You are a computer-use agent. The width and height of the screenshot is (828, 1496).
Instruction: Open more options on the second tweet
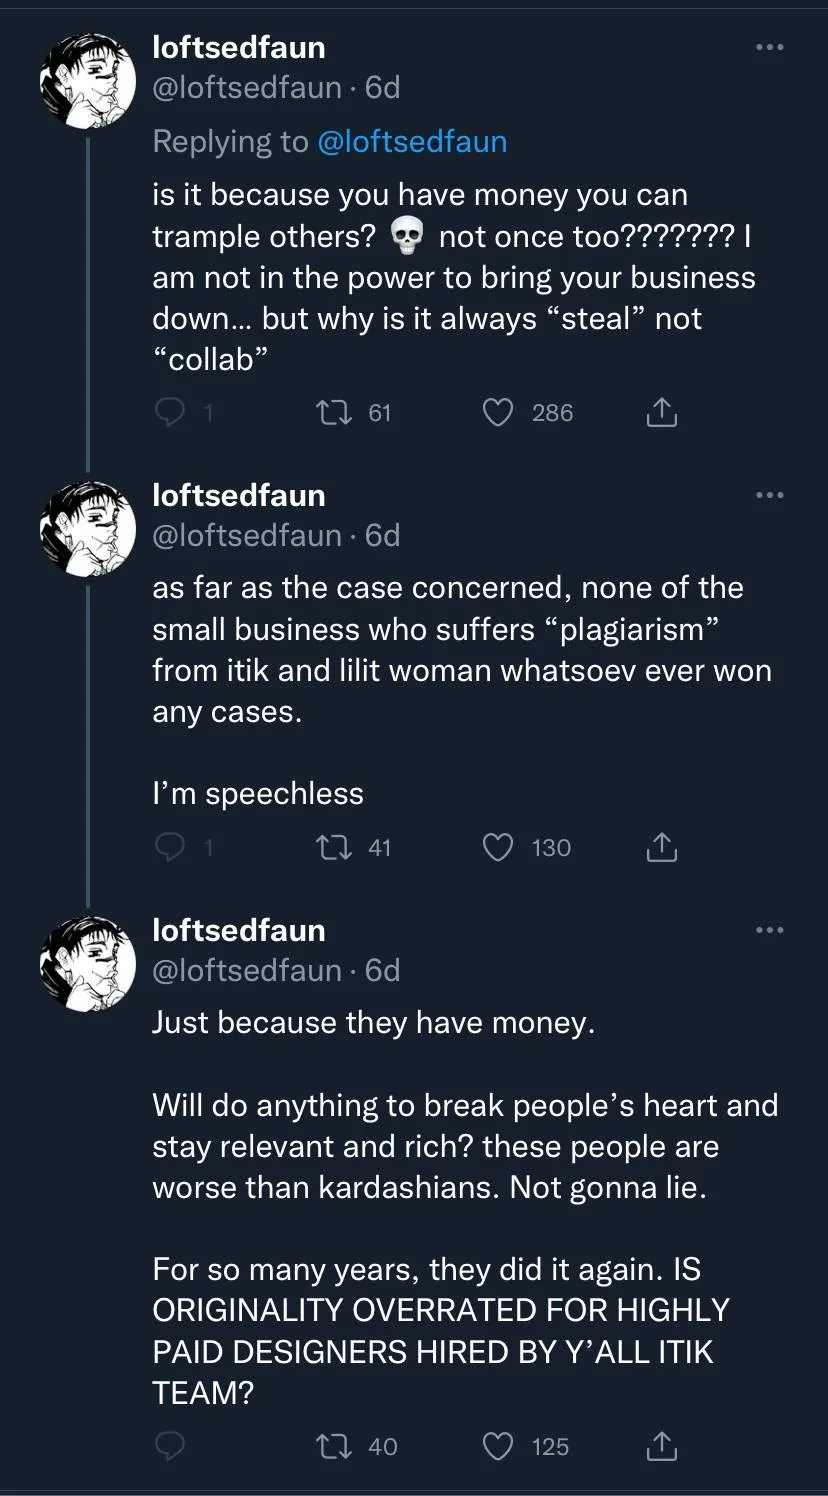(769, 495)
